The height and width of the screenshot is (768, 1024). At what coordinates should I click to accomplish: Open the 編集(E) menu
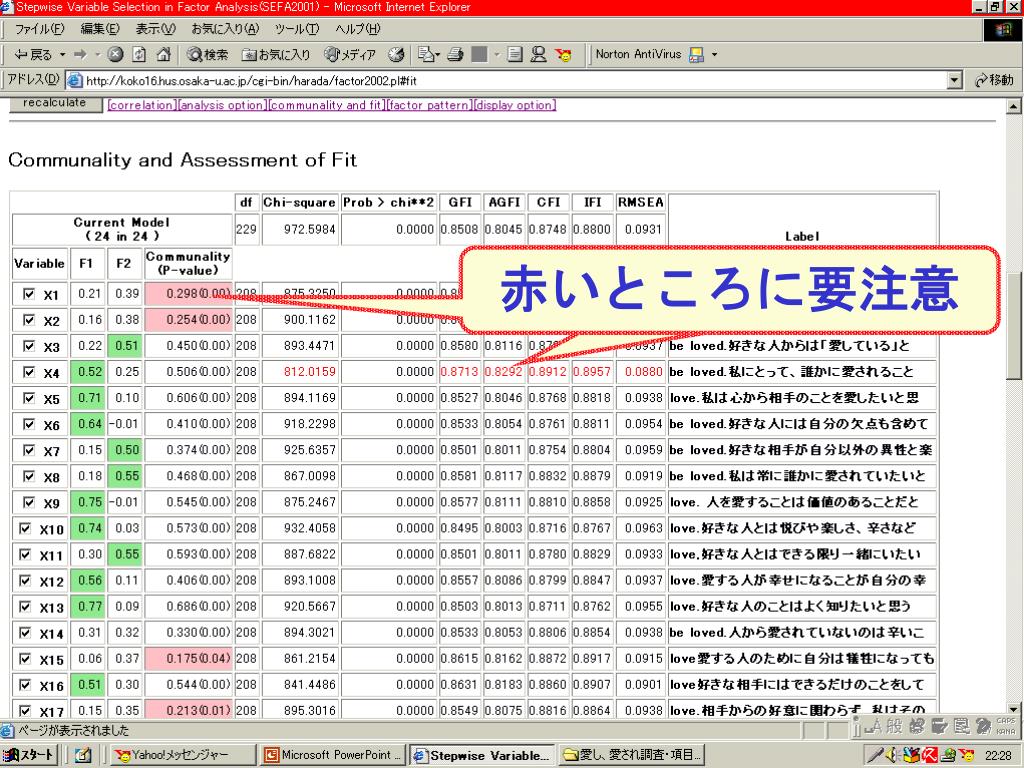(x=100, y=29)
